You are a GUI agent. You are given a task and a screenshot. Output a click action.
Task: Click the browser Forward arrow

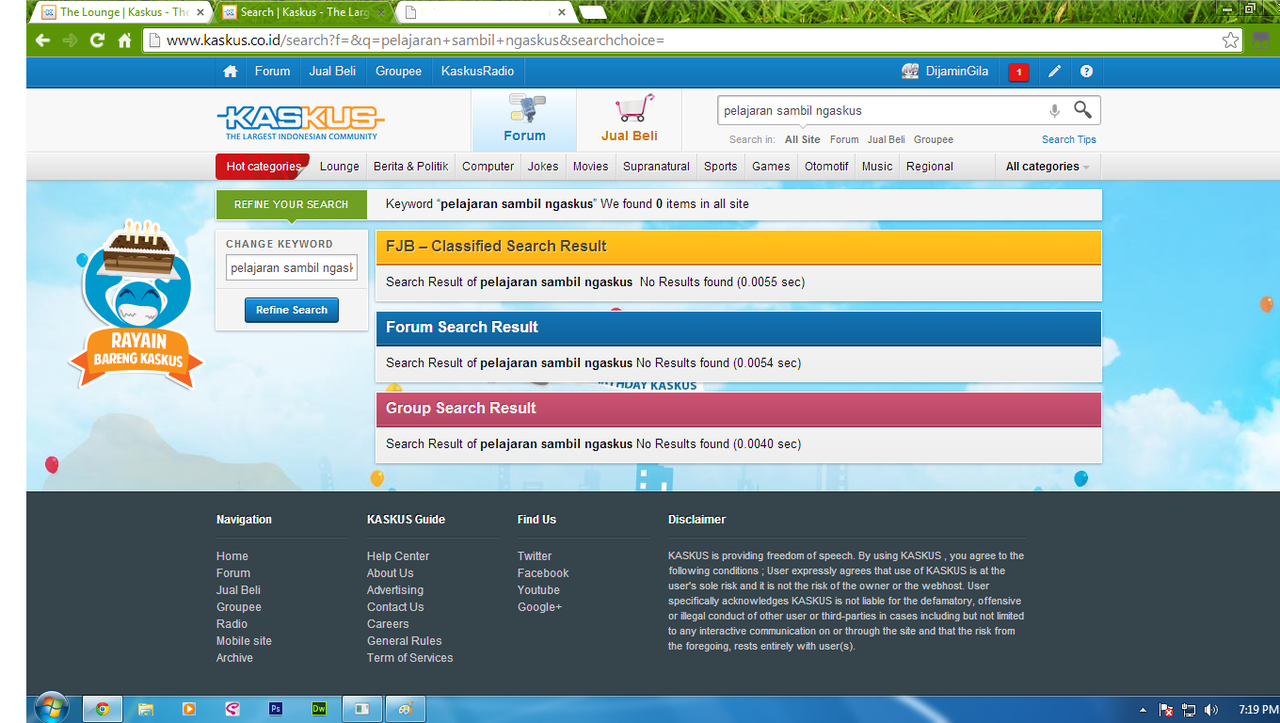(x=70, y=40)
